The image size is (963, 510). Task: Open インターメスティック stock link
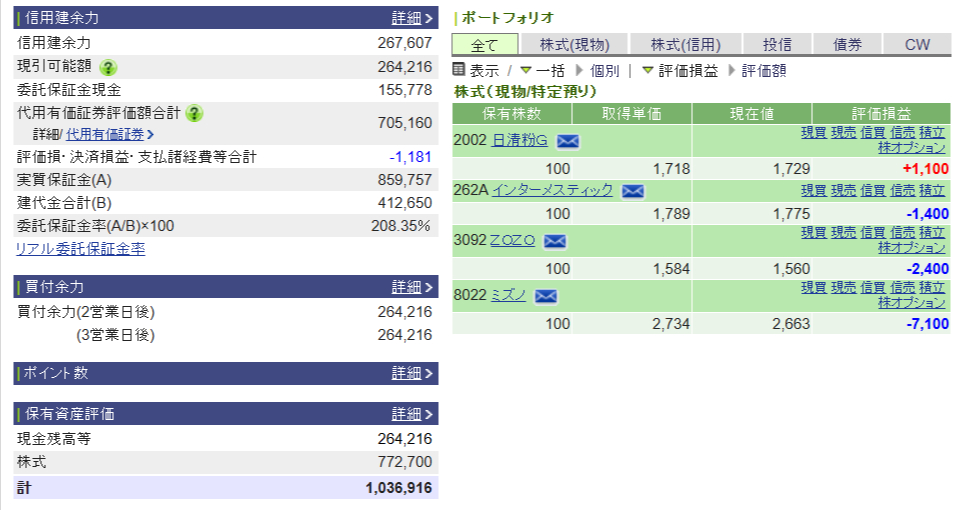coord(552,190)
